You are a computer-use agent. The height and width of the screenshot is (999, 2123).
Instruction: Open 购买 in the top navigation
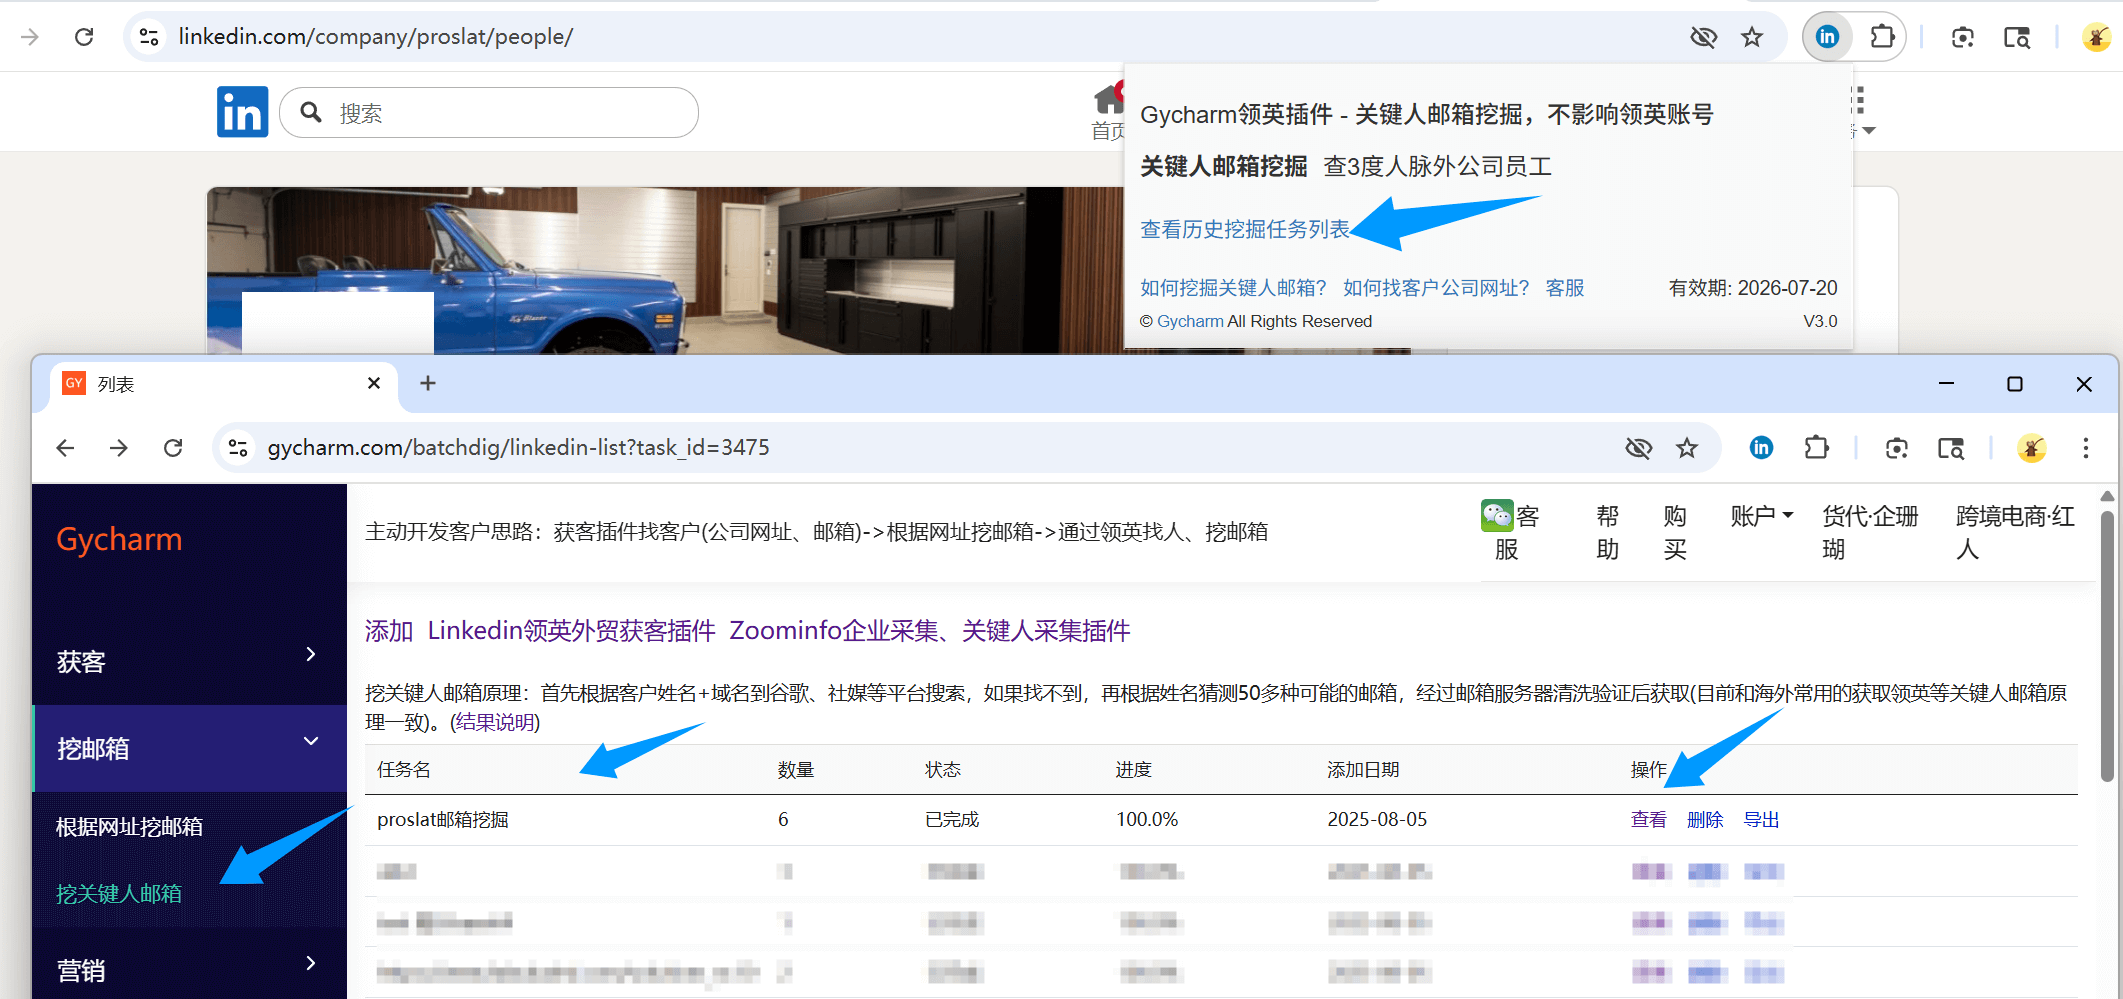coord(1675,532)
